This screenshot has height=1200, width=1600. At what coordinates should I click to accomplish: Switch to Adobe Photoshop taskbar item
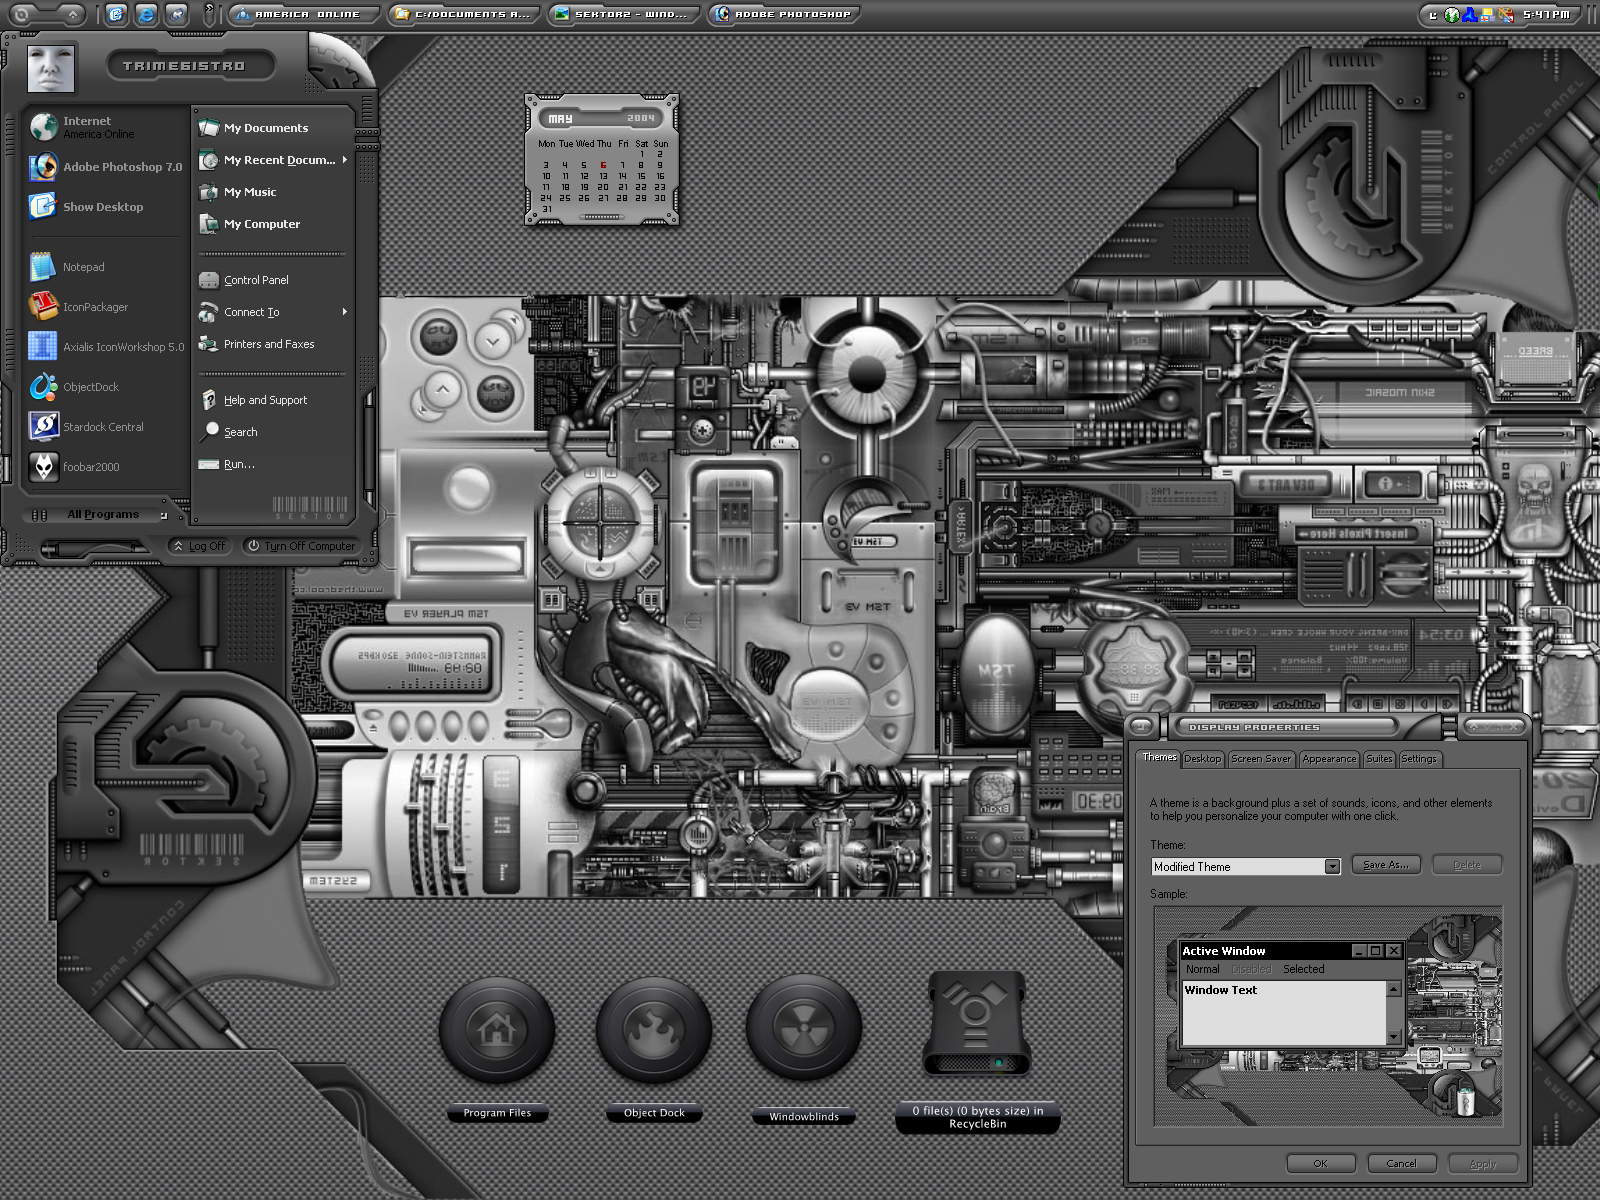(x=784, y=14)
